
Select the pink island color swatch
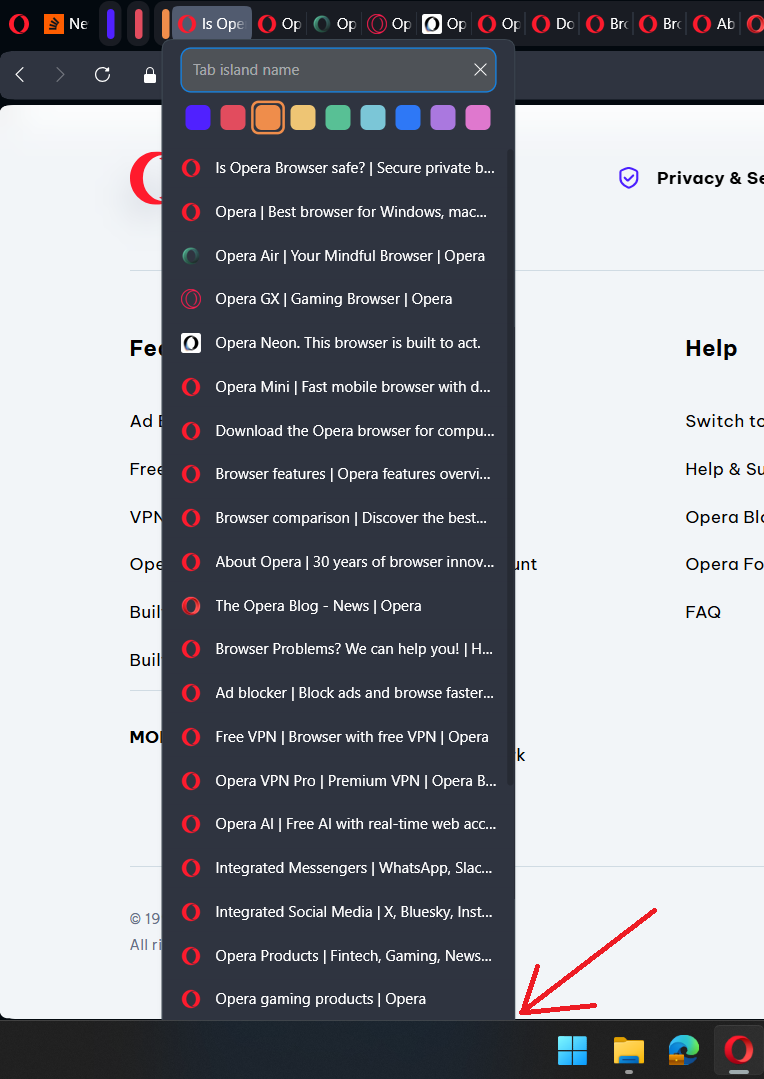click(x=478, y=117)
